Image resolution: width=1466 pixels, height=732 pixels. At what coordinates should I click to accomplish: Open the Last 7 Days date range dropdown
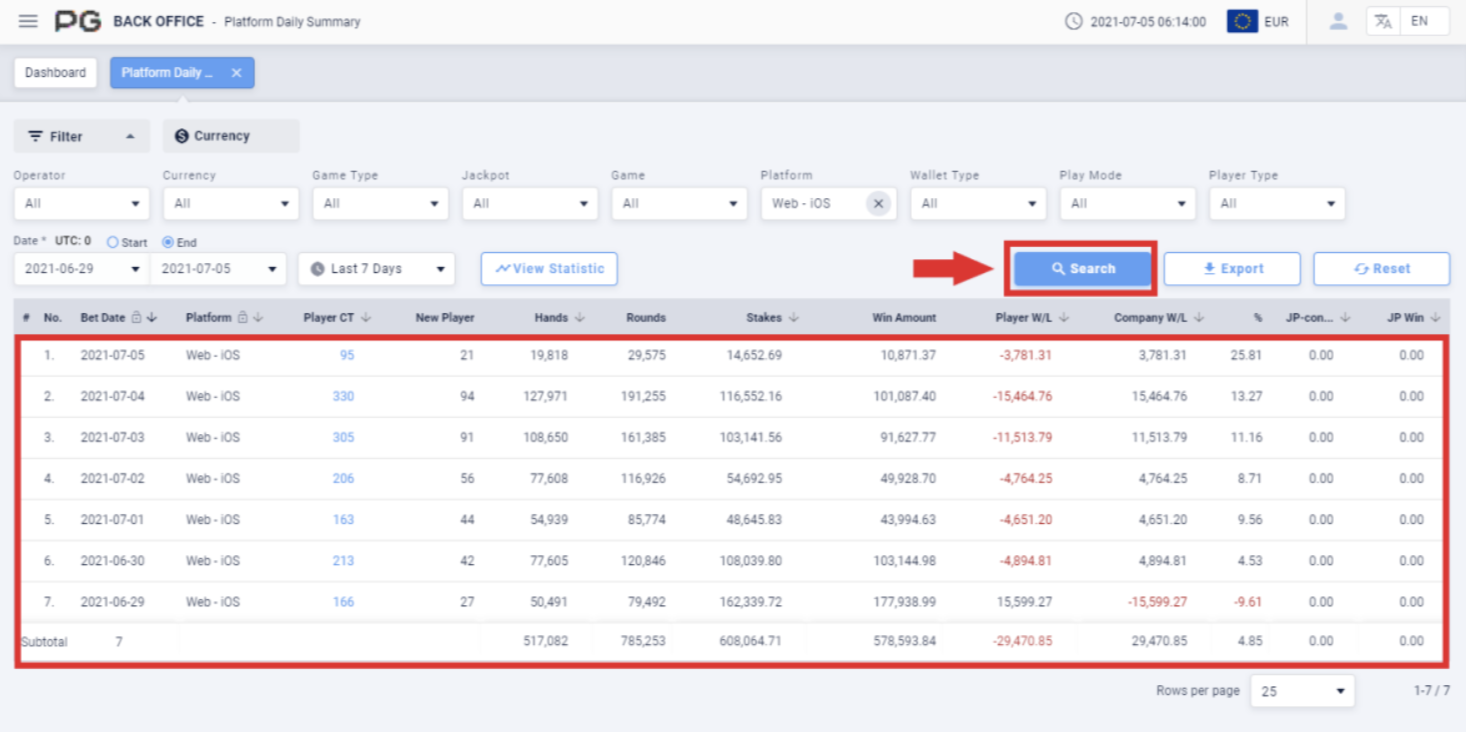[x=376, y=268]
